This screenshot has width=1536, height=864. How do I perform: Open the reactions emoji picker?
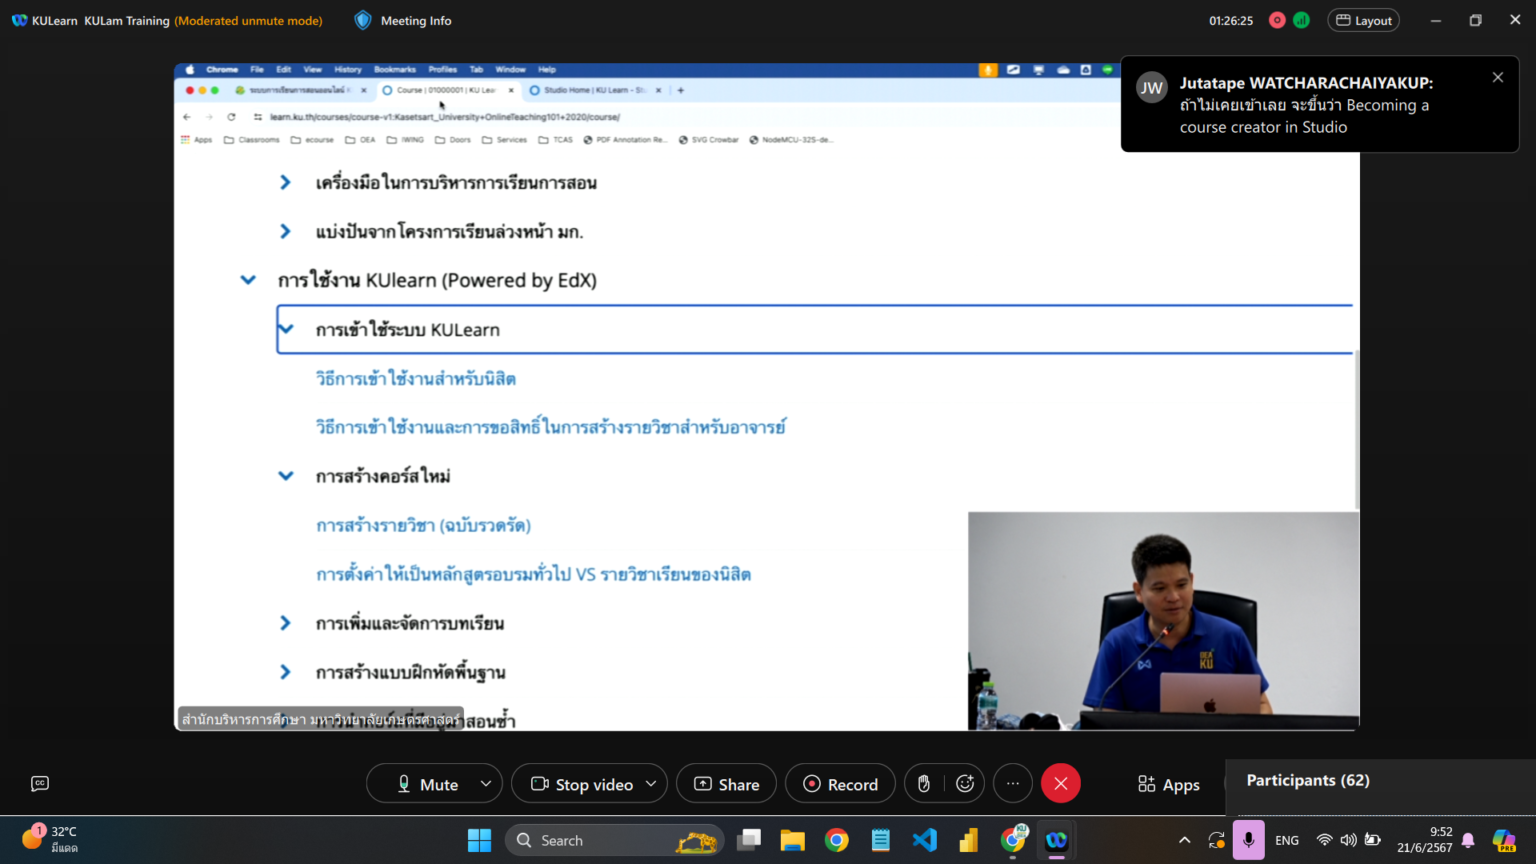tap(965, 783)
